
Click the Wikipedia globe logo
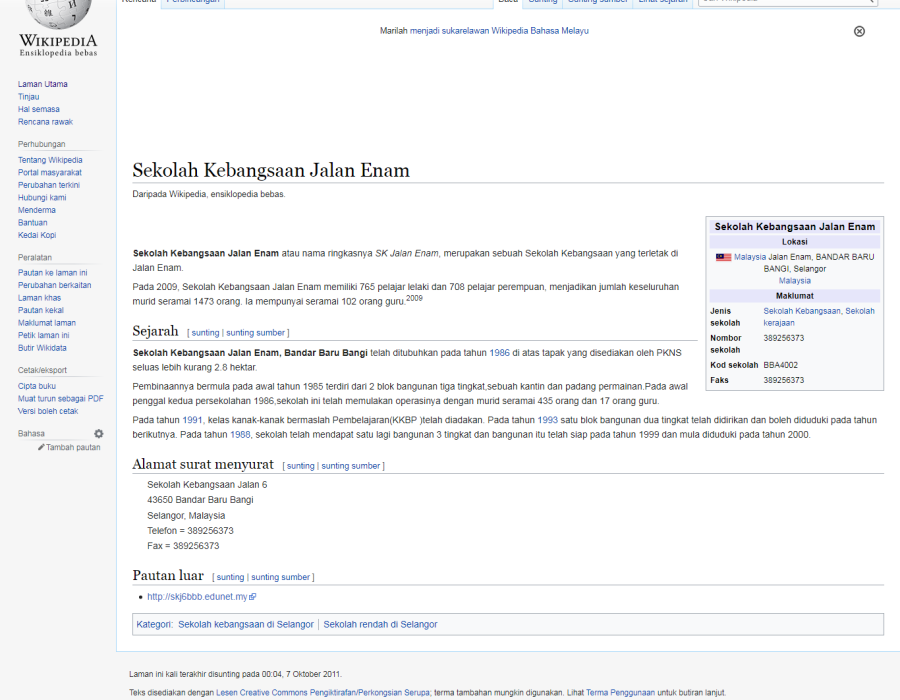[x=59, y=13]
